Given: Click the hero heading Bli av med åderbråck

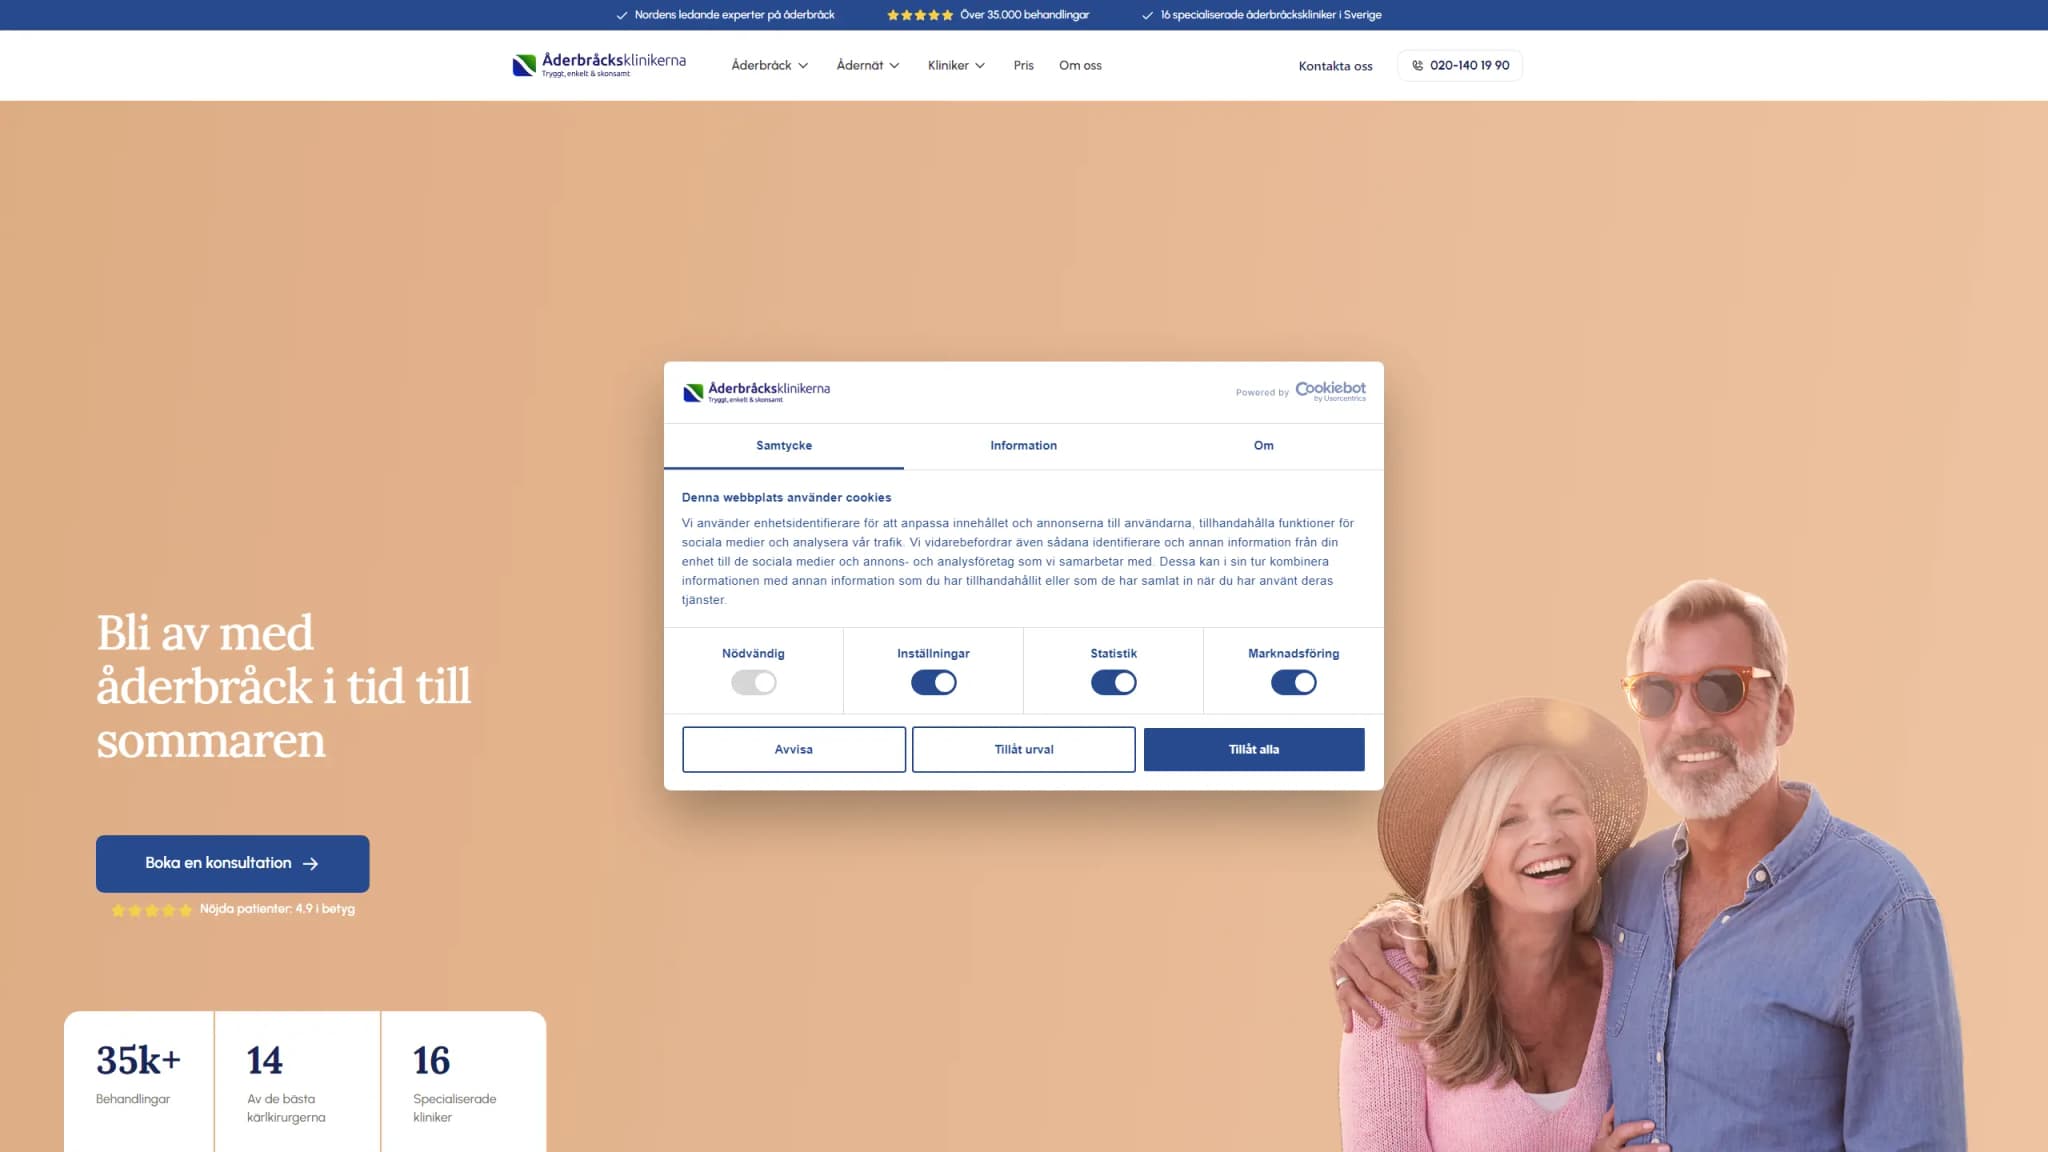Looking at the screenshot, I should [284, 687].
